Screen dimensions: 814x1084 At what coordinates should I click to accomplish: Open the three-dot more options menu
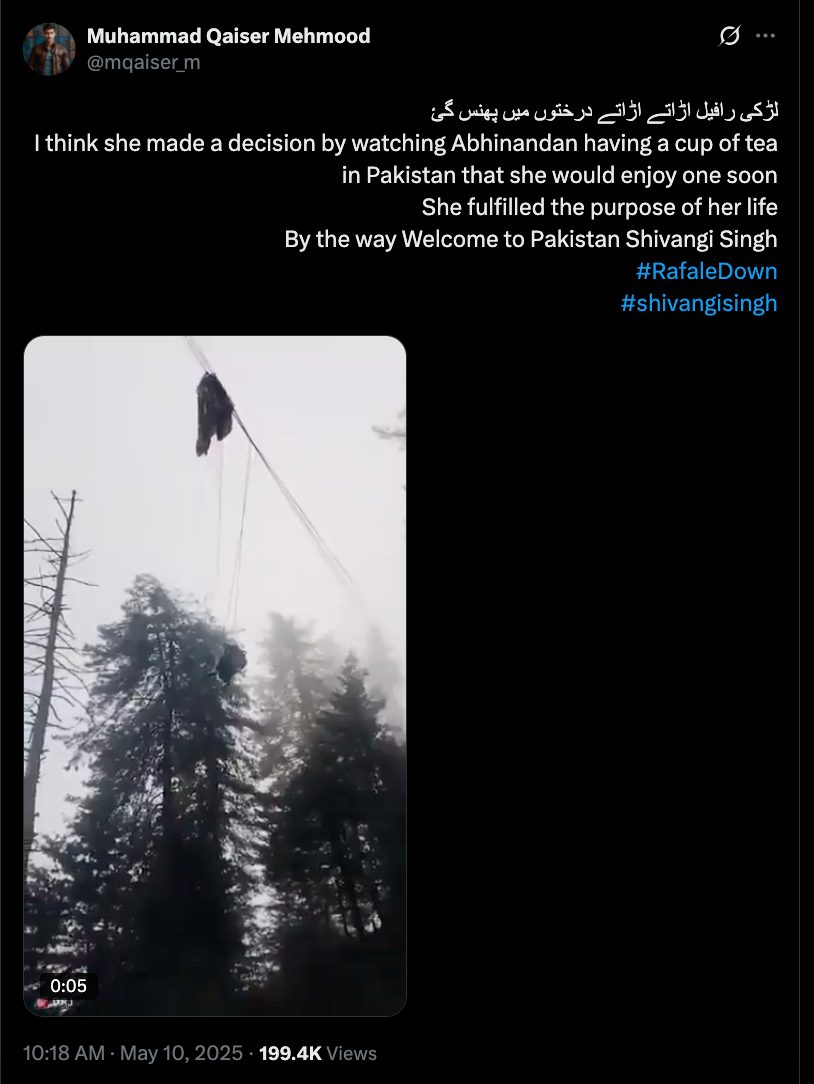766,35
